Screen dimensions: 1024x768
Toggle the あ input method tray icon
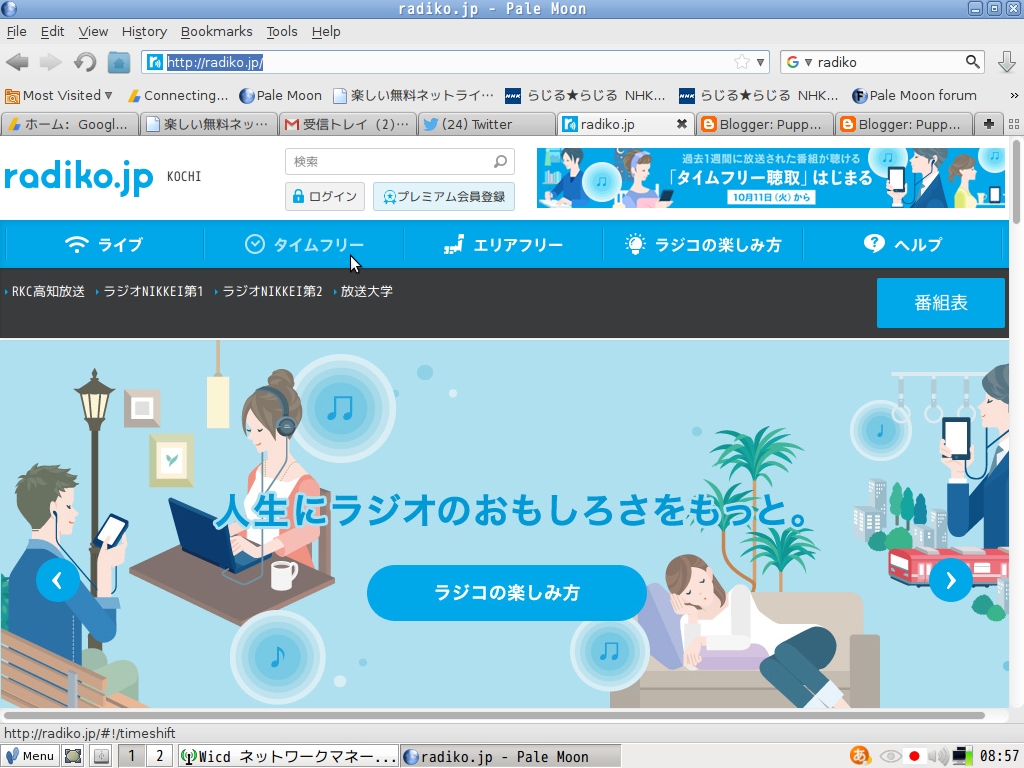pos(860,755)
